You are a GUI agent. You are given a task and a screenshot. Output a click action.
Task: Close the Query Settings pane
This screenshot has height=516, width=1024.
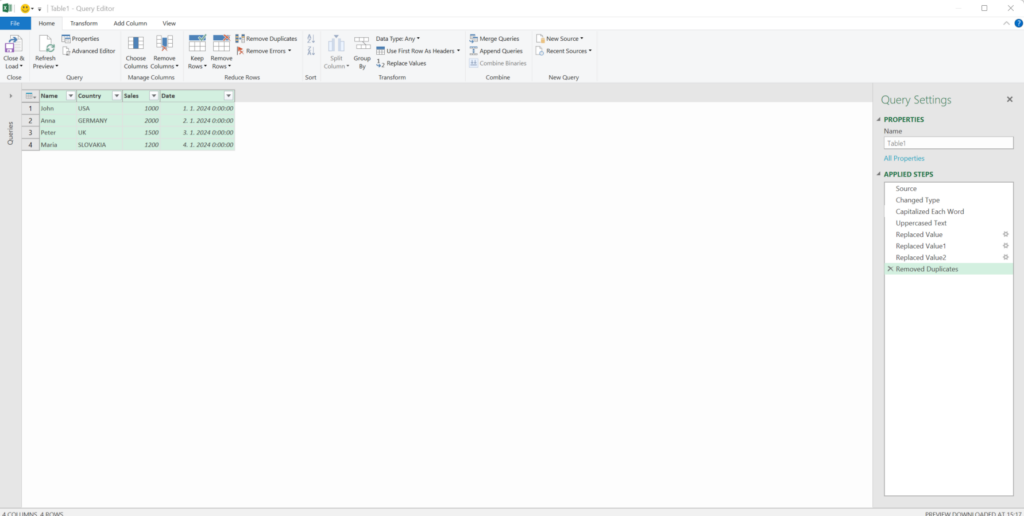click(x=1010, y=100)
